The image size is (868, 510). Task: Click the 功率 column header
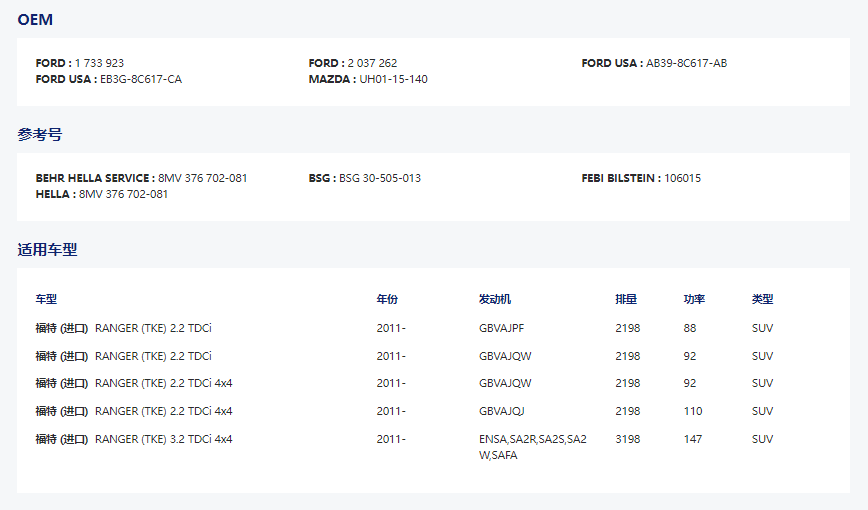pyautogui.click(x=694, y=299)
